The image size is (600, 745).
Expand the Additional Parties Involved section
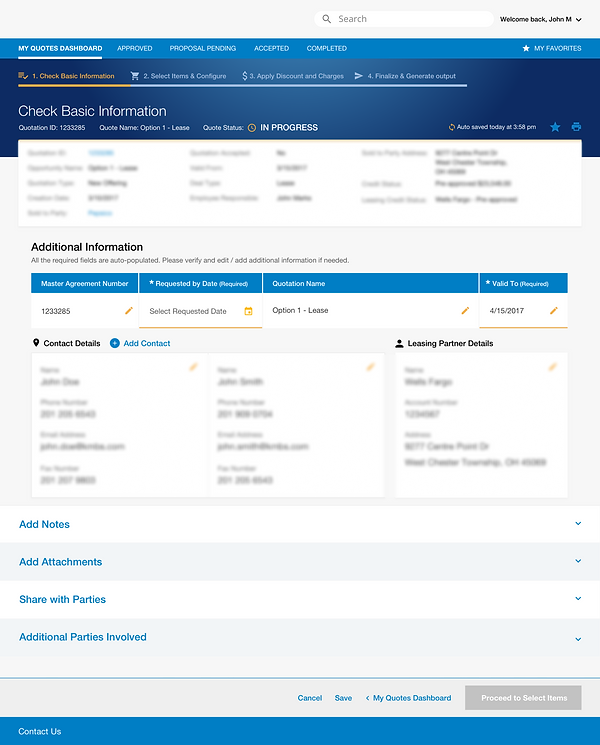pos(300,637)
